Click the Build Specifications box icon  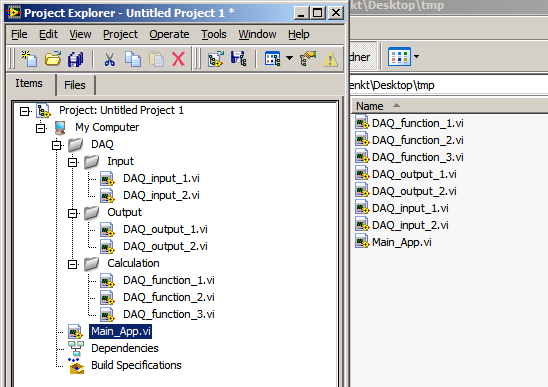(77, 366)
